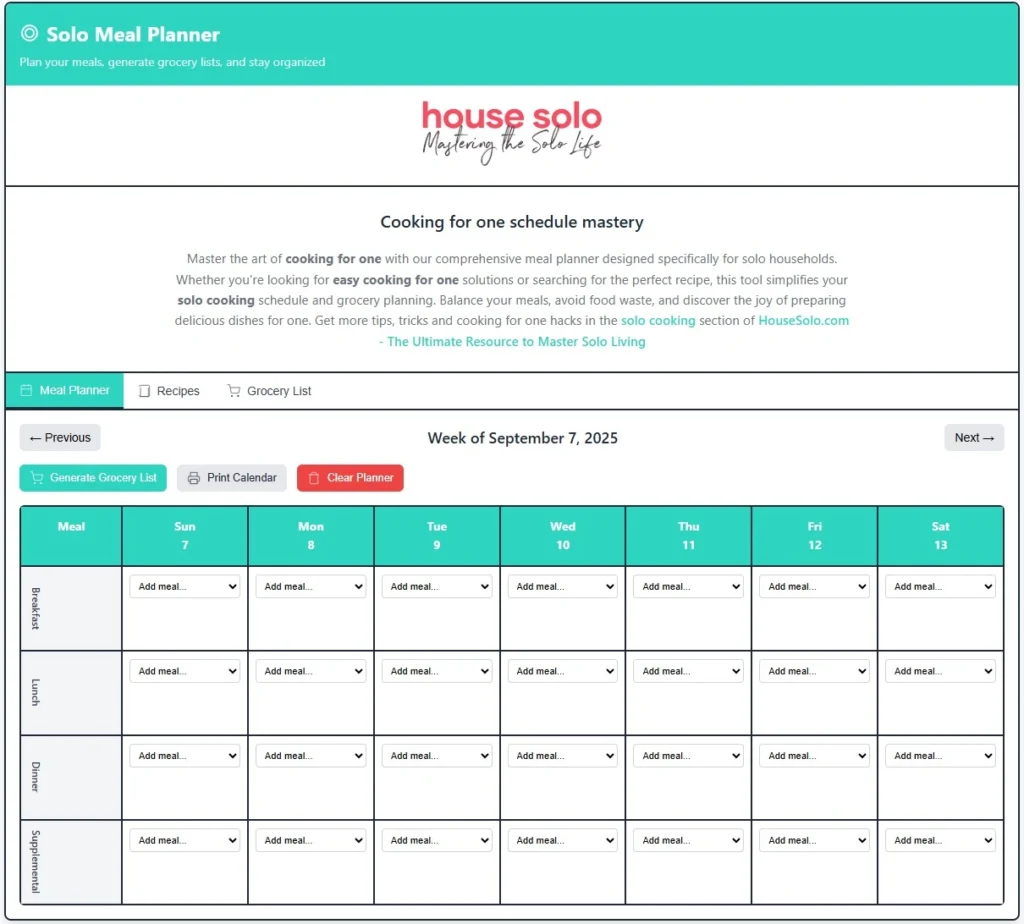Click the trash icon on Clear Planner

315,478
